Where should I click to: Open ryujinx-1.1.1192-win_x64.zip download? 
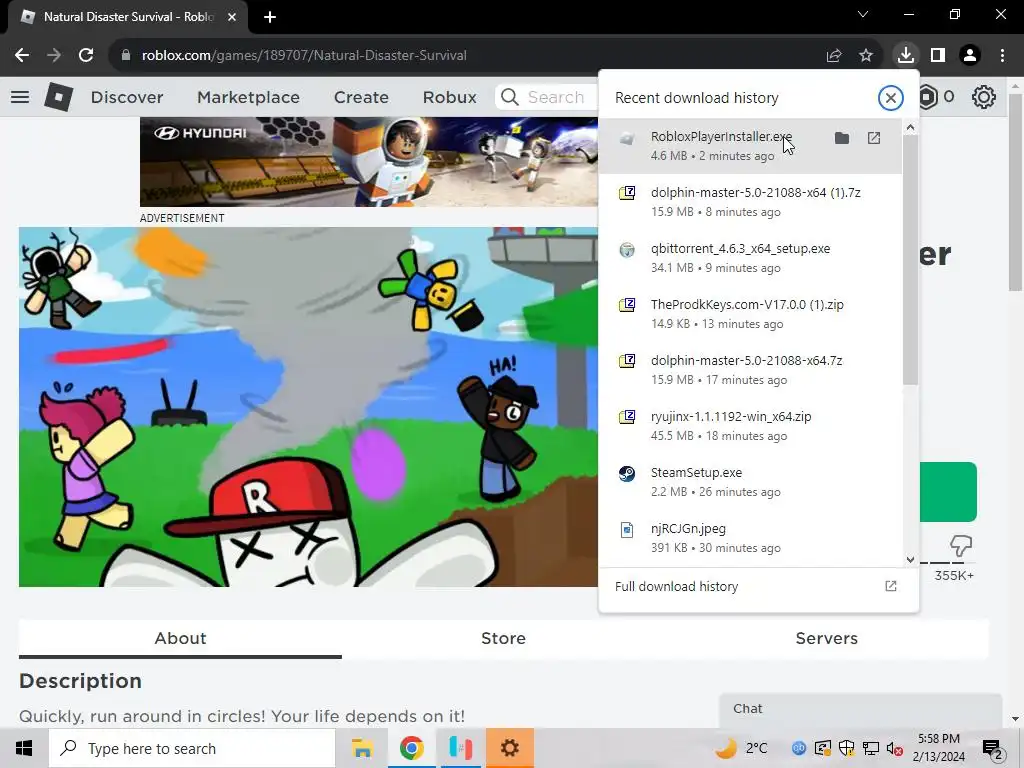click(x=750, y=426)
